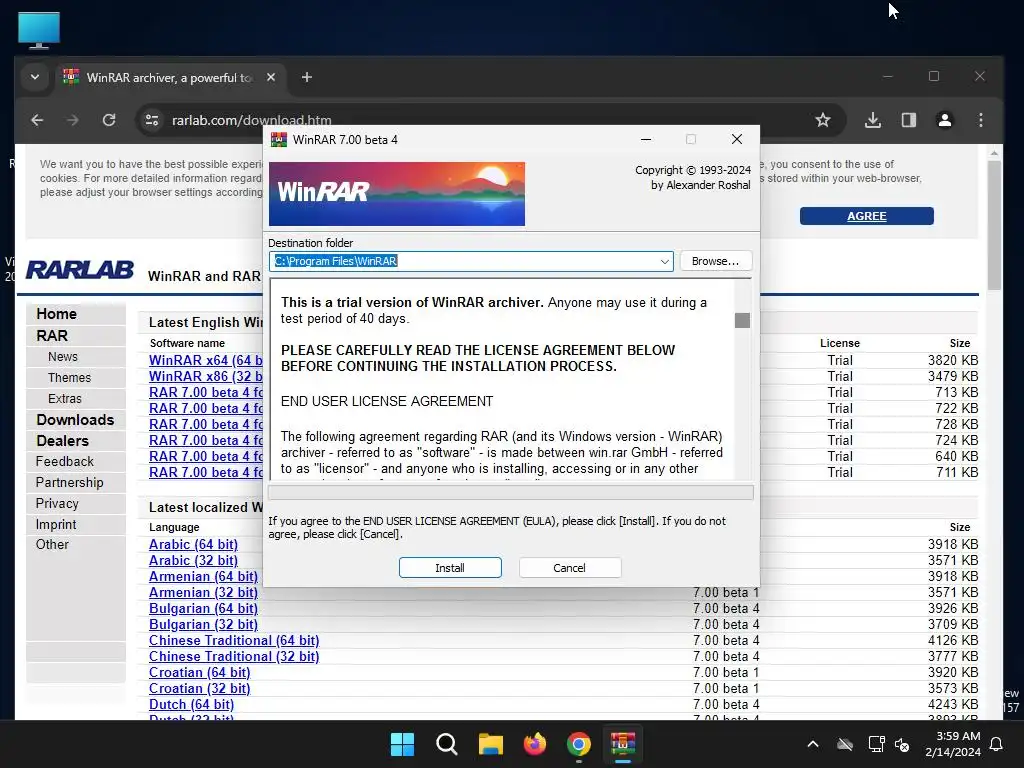Open Extras in the sidebar
Image resolution: width=1024 pixels, height=768 pixels.
[x=65, y=398]
